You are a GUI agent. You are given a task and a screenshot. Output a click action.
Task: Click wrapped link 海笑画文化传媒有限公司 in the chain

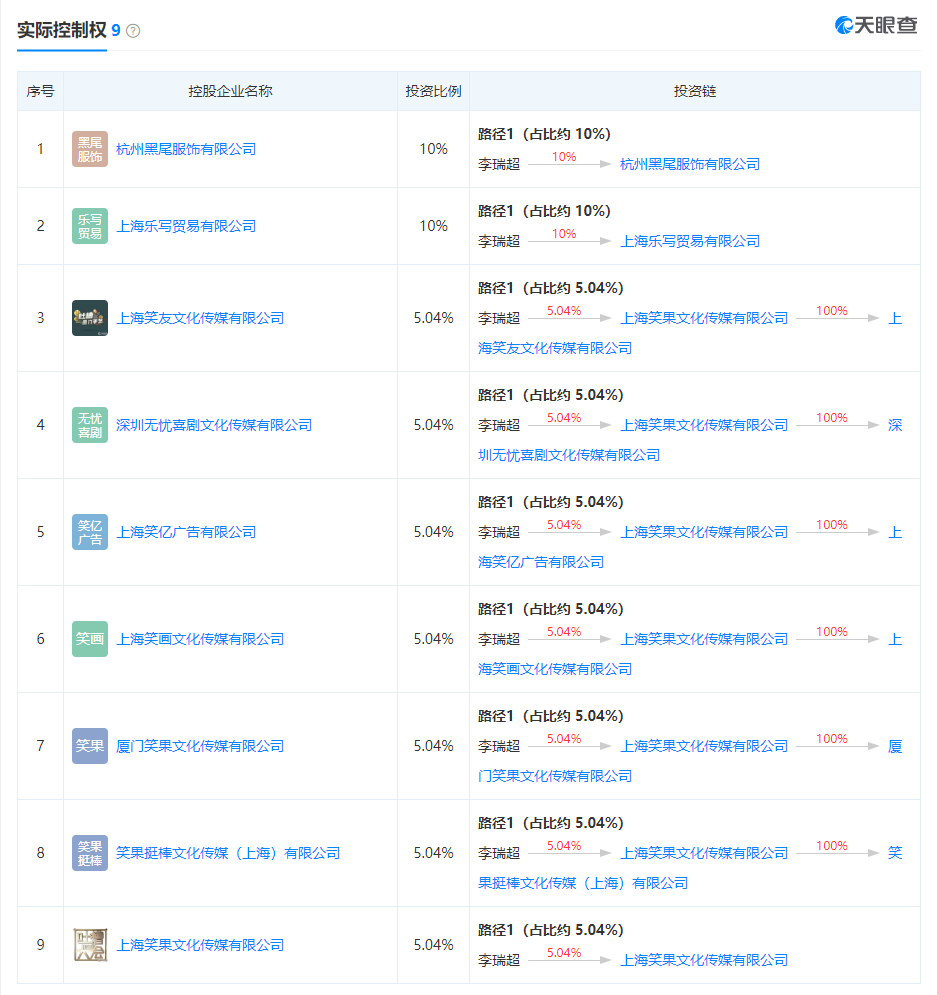click(x=554, y=669)
